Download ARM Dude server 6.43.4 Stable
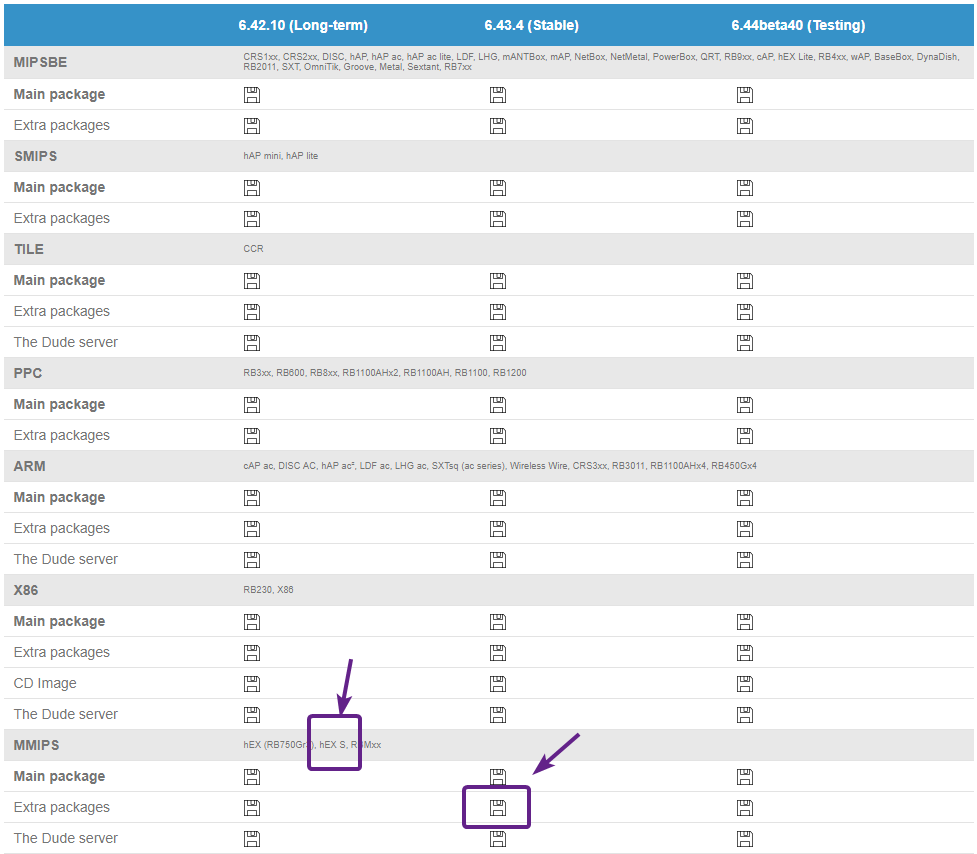This screenshot has width=977, height=854. click(498, 560)
